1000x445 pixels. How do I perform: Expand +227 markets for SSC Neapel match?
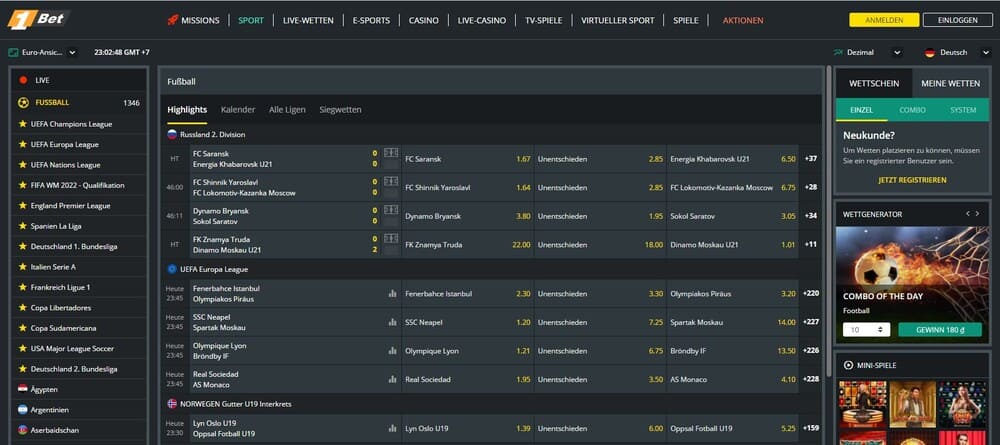(811, 322)
